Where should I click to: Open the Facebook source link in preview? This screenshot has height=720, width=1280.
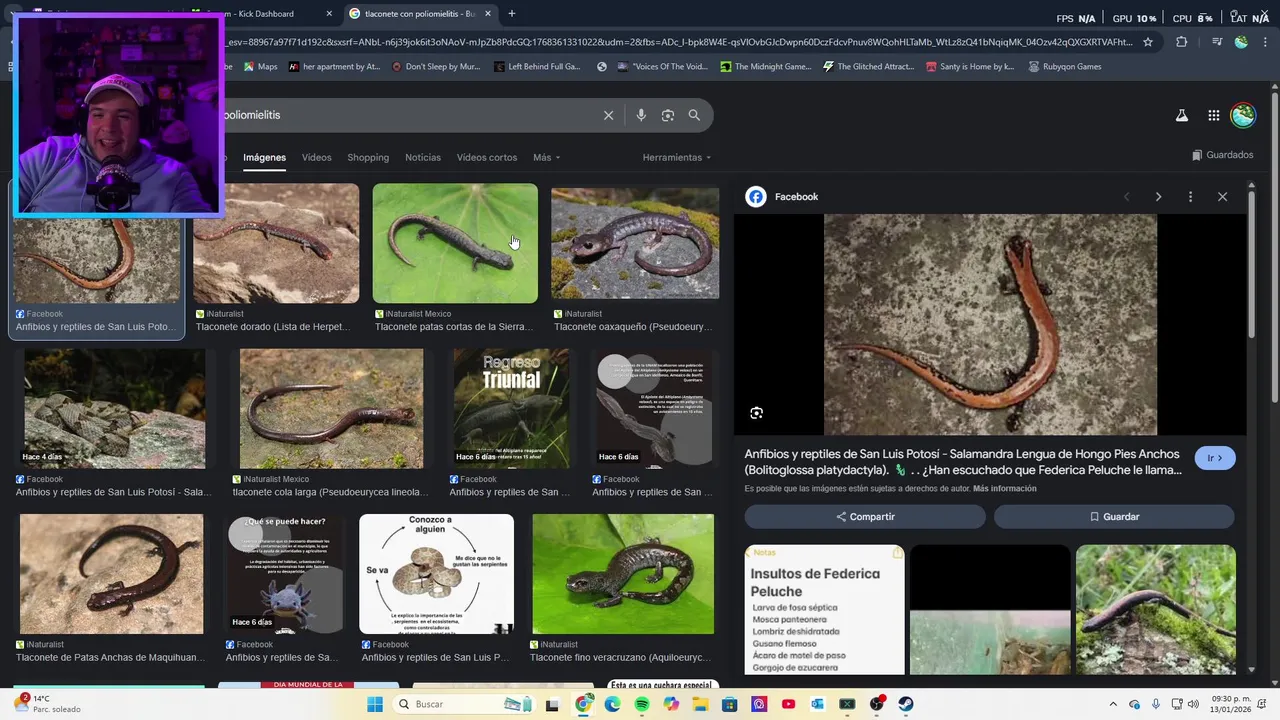tap(782, 197)
